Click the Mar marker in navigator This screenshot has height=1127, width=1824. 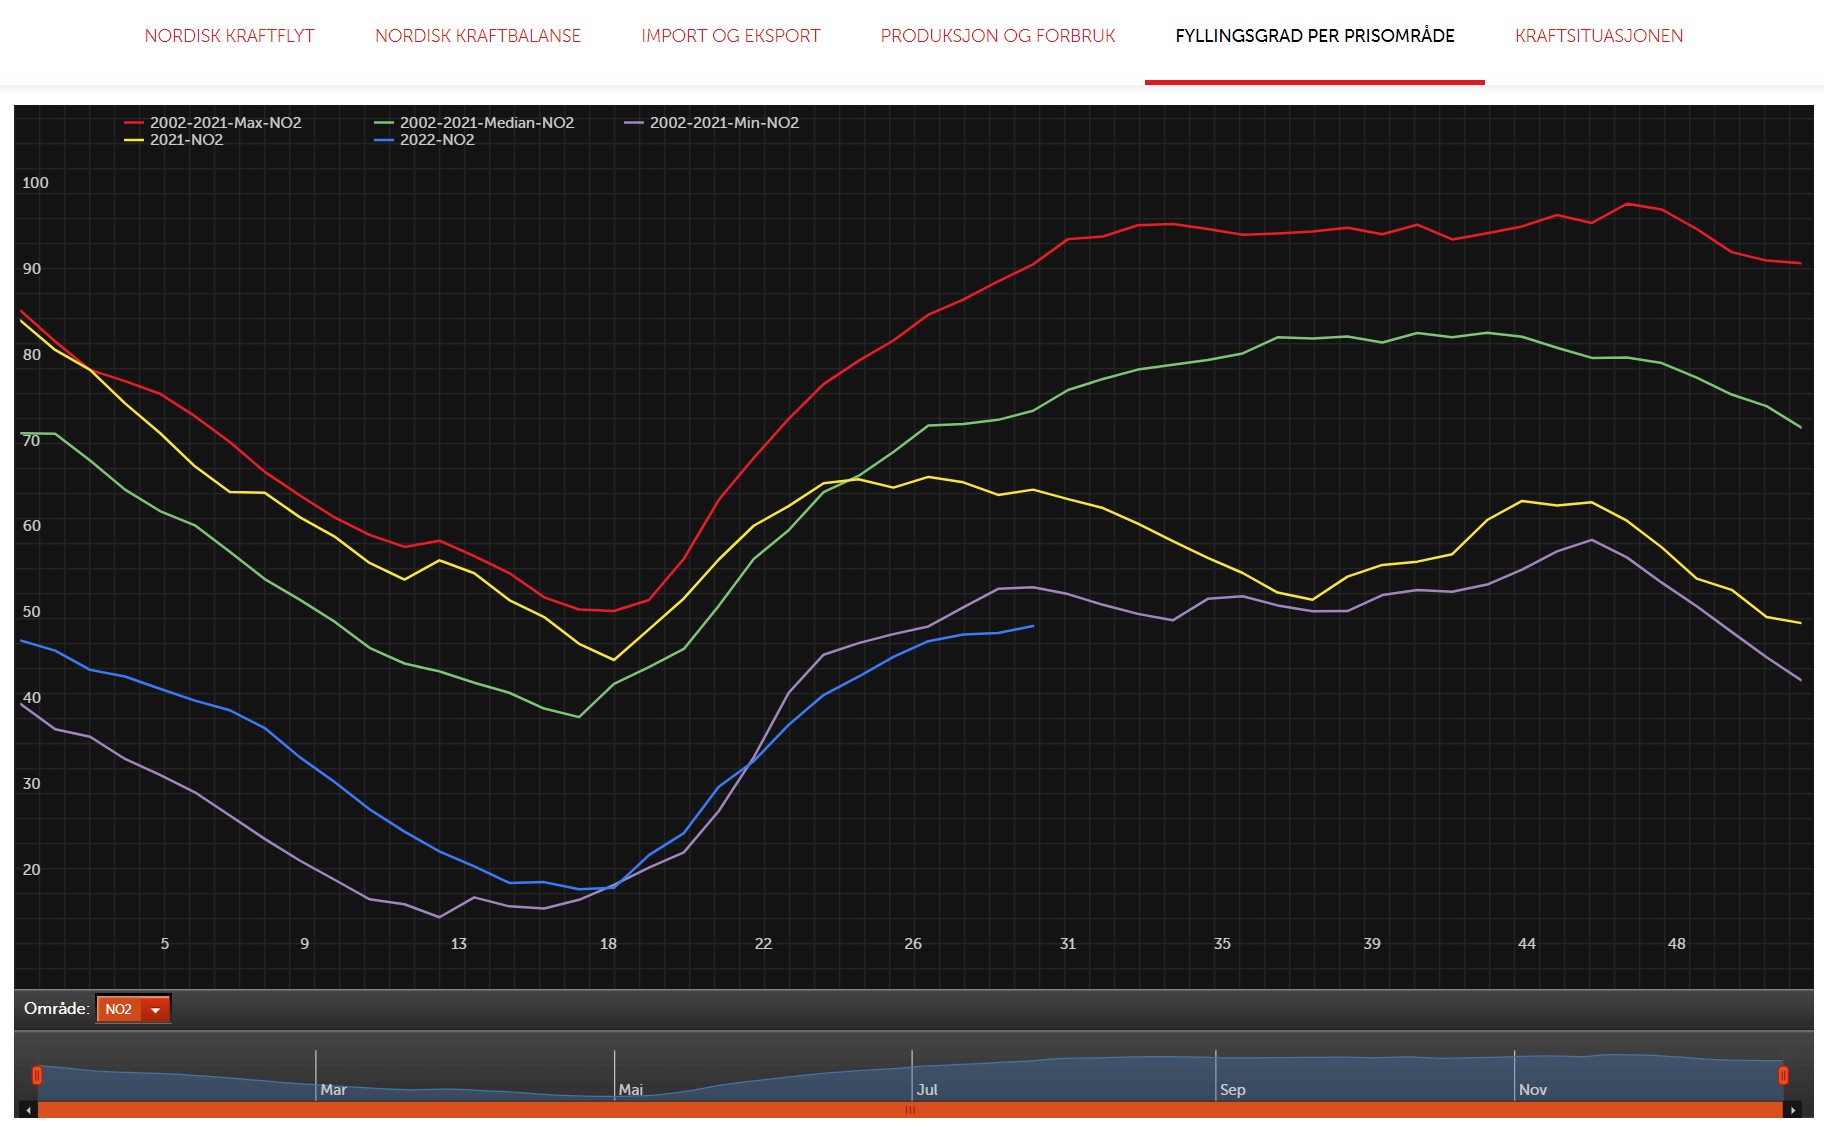tap(333, 1090)
